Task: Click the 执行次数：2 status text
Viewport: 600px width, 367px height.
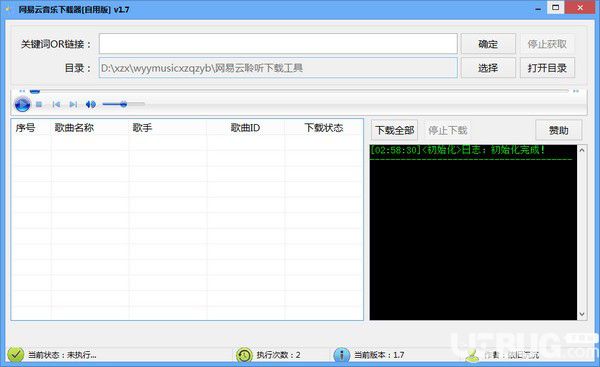Action: [x=278, y=355]
